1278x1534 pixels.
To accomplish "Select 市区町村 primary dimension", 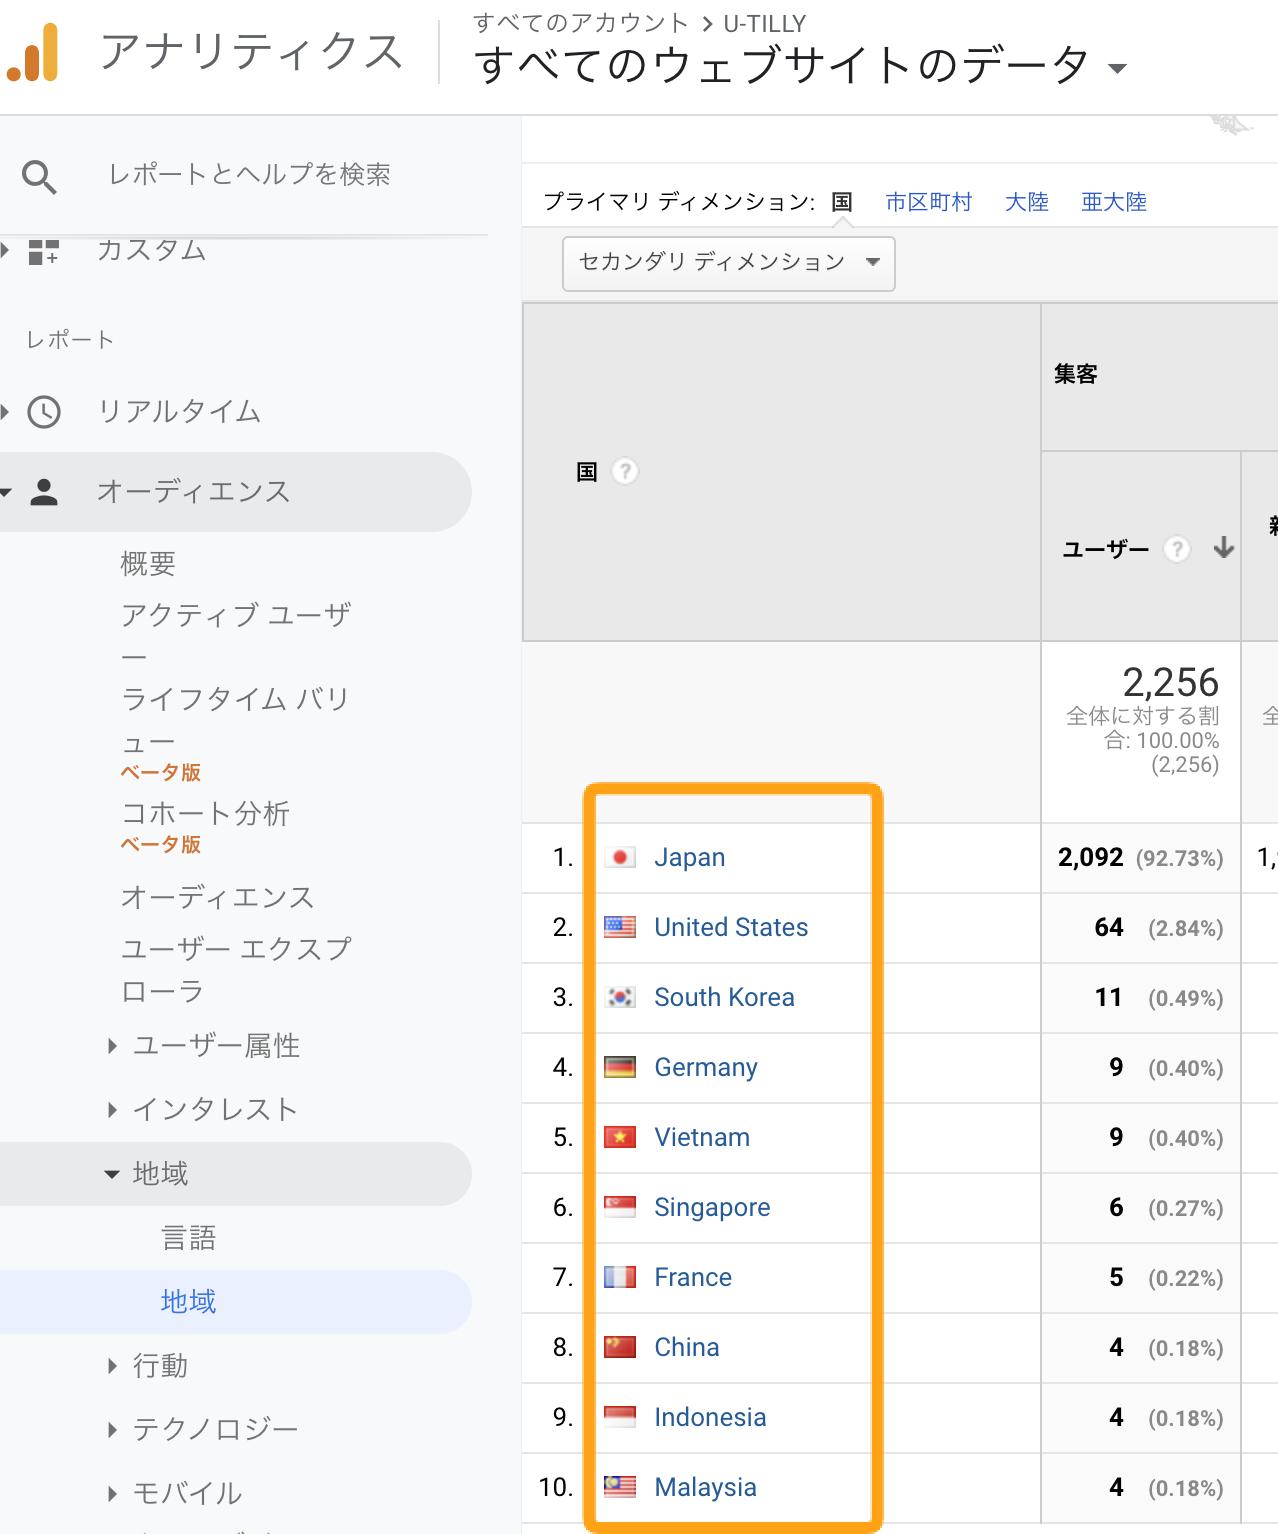I will tap(929, 202).
